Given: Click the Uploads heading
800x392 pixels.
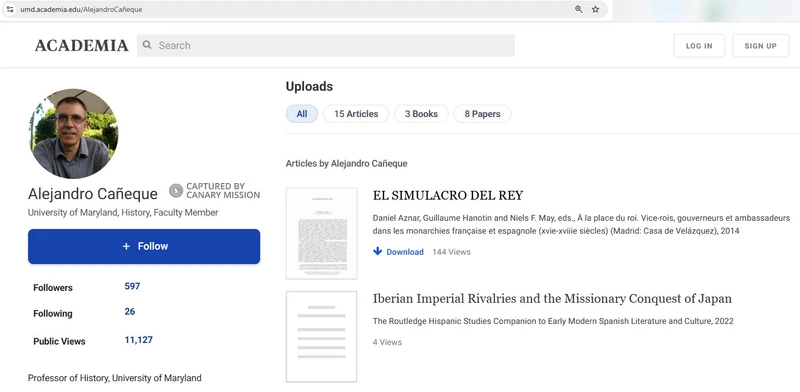Looking at the screenshot, I should coord(309,86).
